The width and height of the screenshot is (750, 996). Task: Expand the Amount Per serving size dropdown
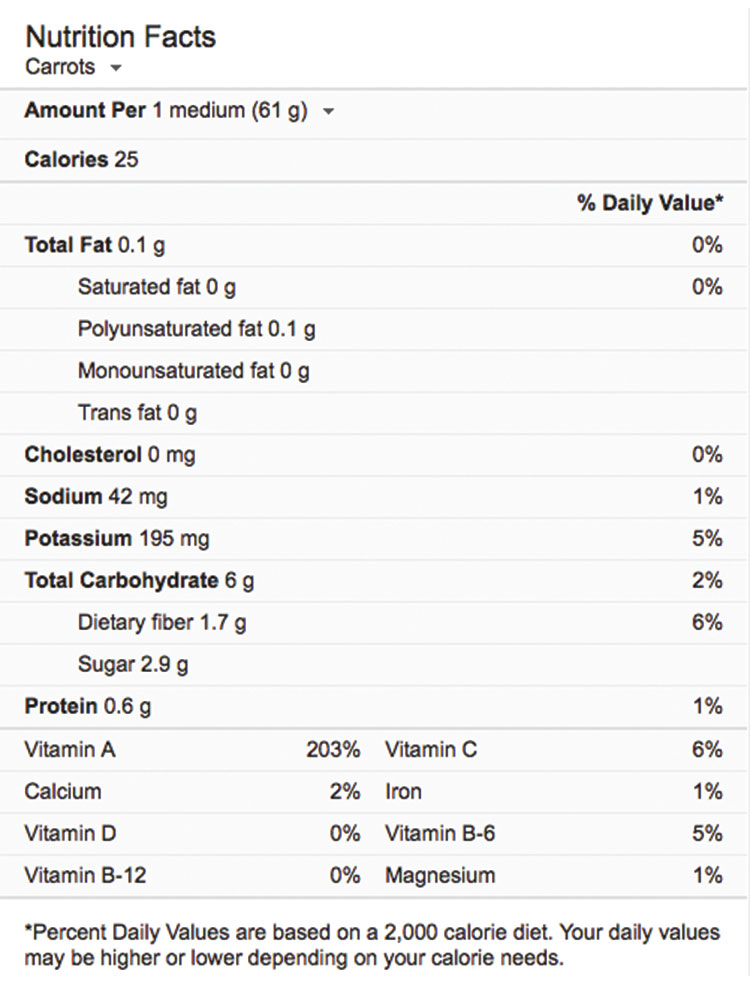(328, 111)
